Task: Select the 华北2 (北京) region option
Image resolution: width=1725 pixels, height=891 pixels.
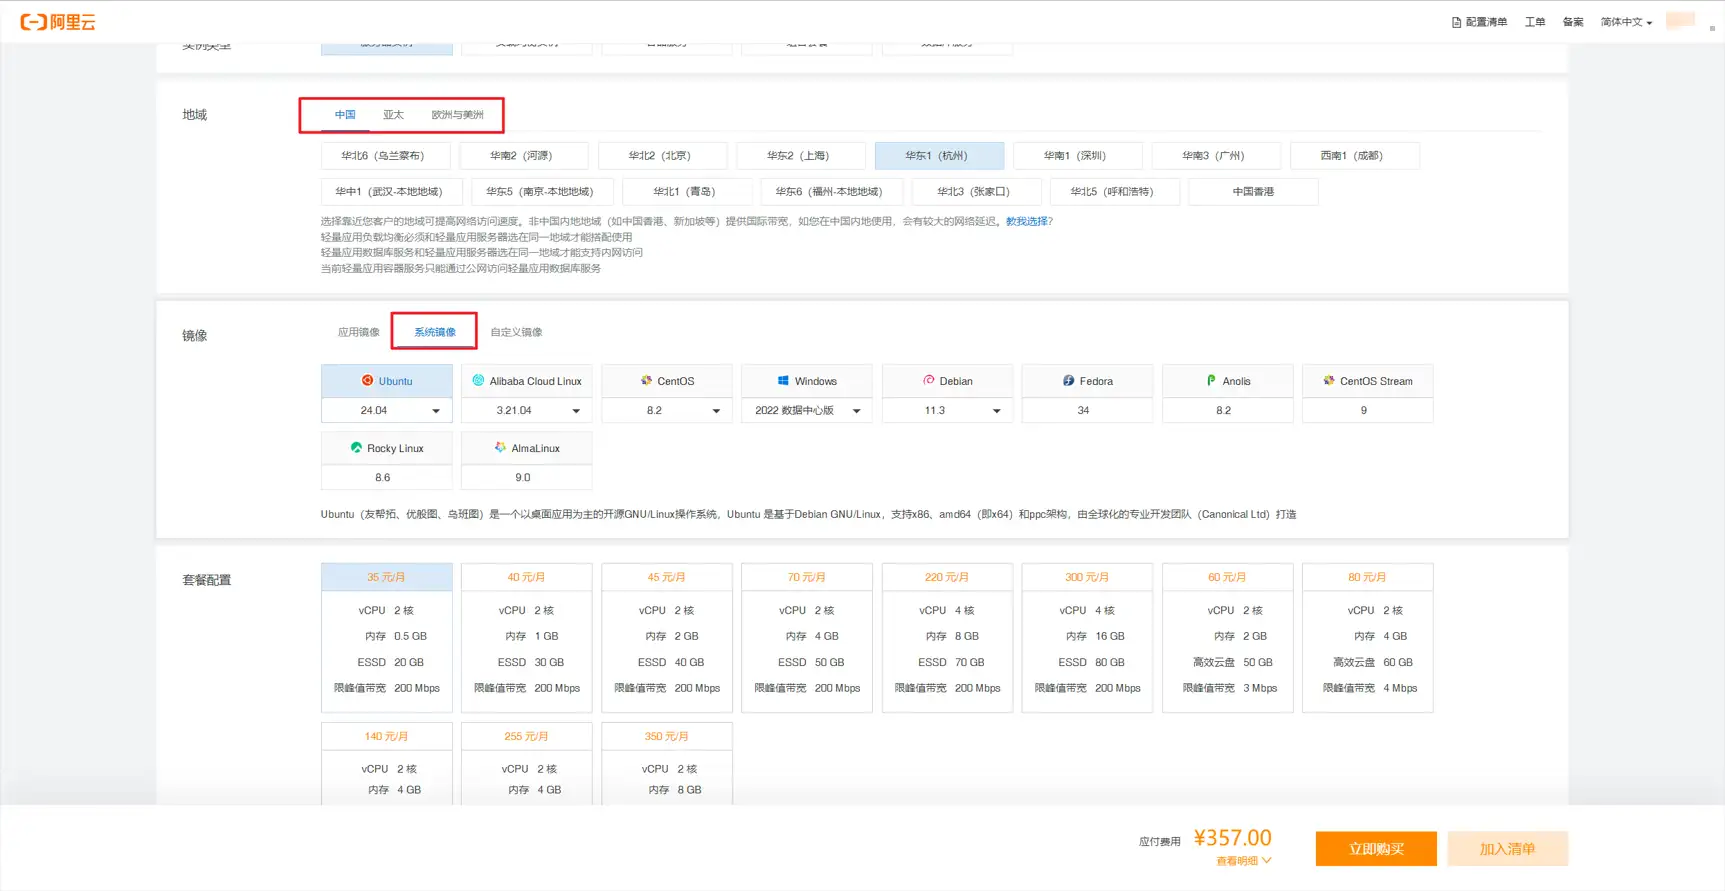Action: point(659,156)
